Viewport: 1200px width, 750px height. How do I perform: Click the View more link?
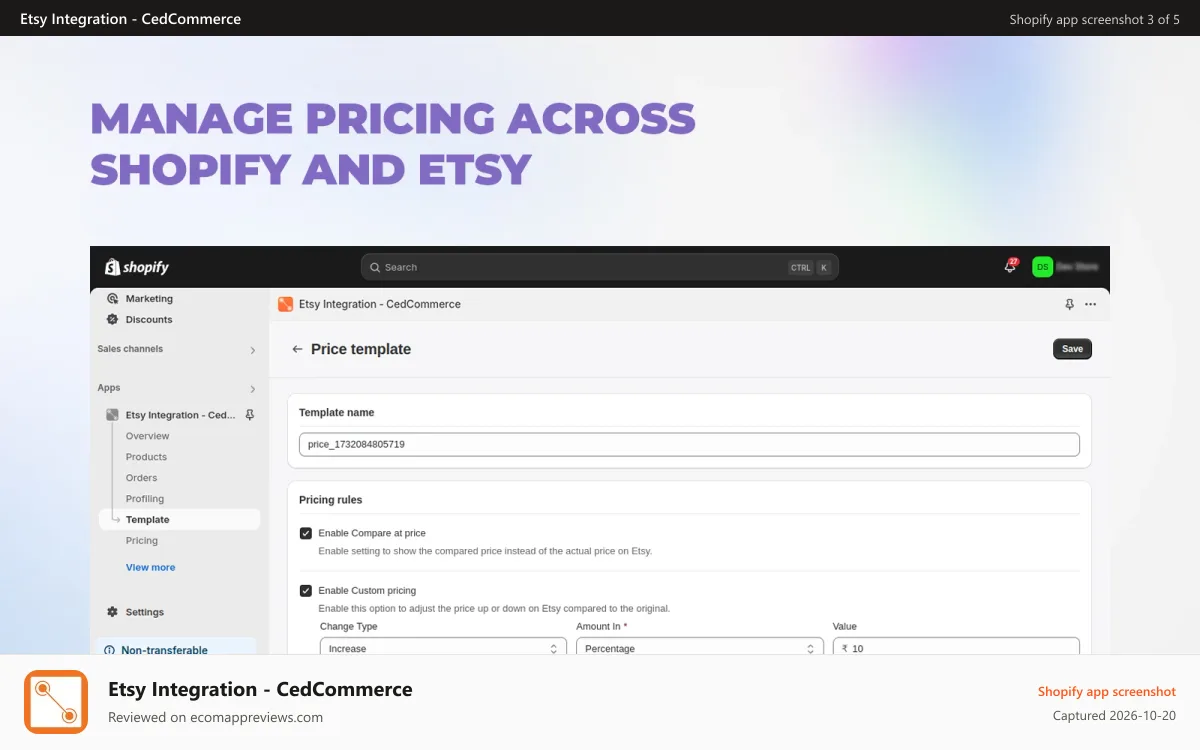coord(150,567)
